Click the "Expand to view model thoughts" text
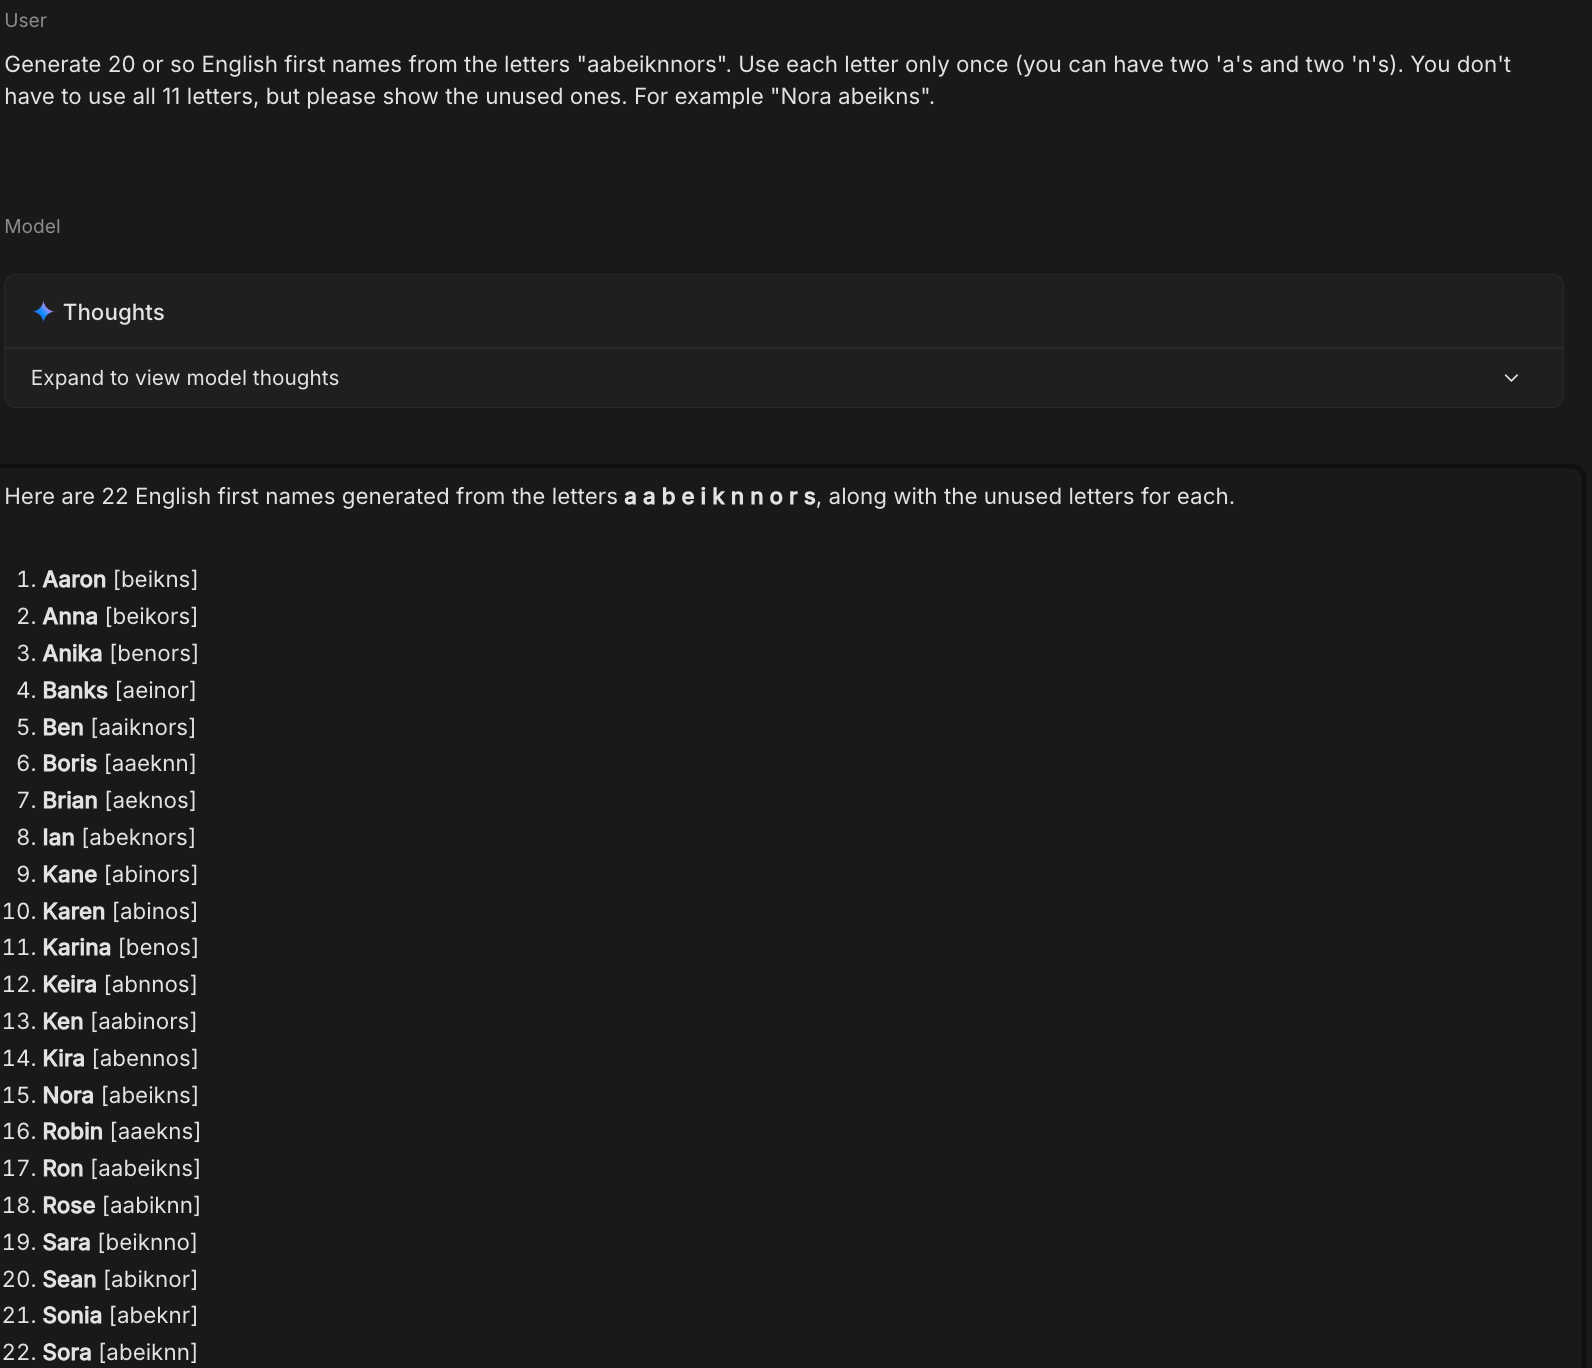Viewport: 1592px width, 1368px height. 185,378
